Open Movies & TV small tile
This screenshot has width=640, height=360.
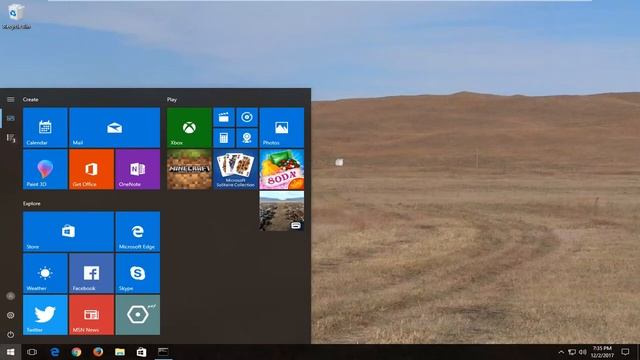pos(224,117)
